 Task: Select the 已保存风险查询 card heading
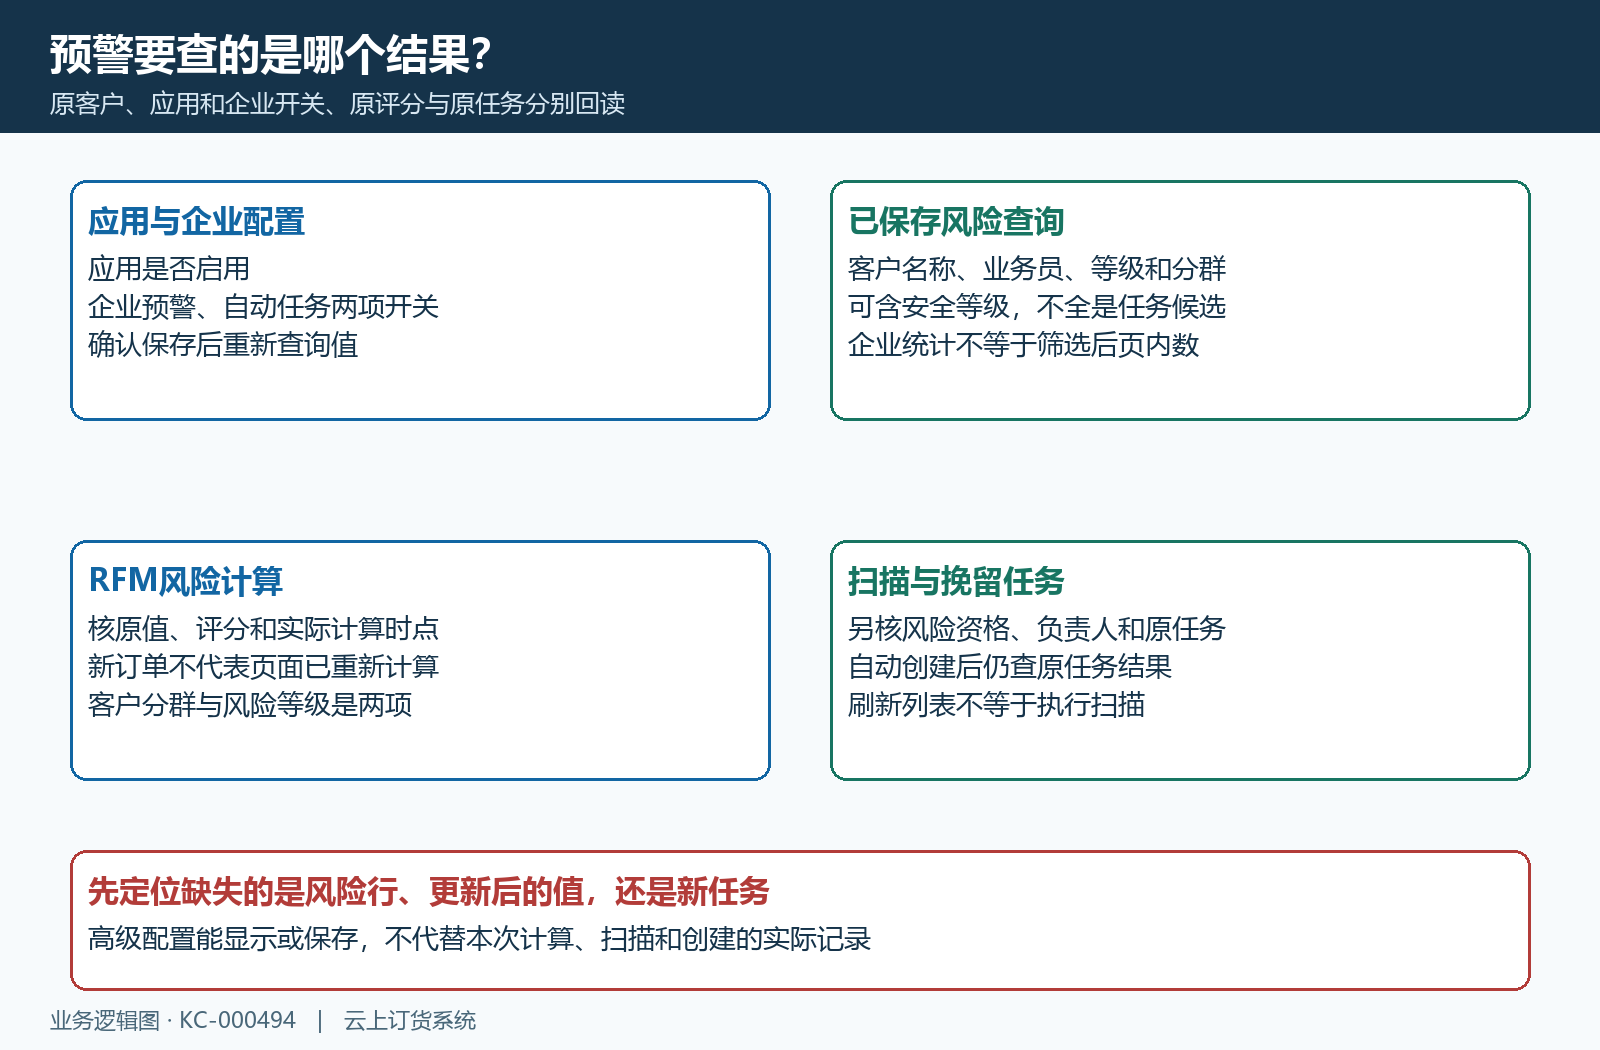pos(956,222)
